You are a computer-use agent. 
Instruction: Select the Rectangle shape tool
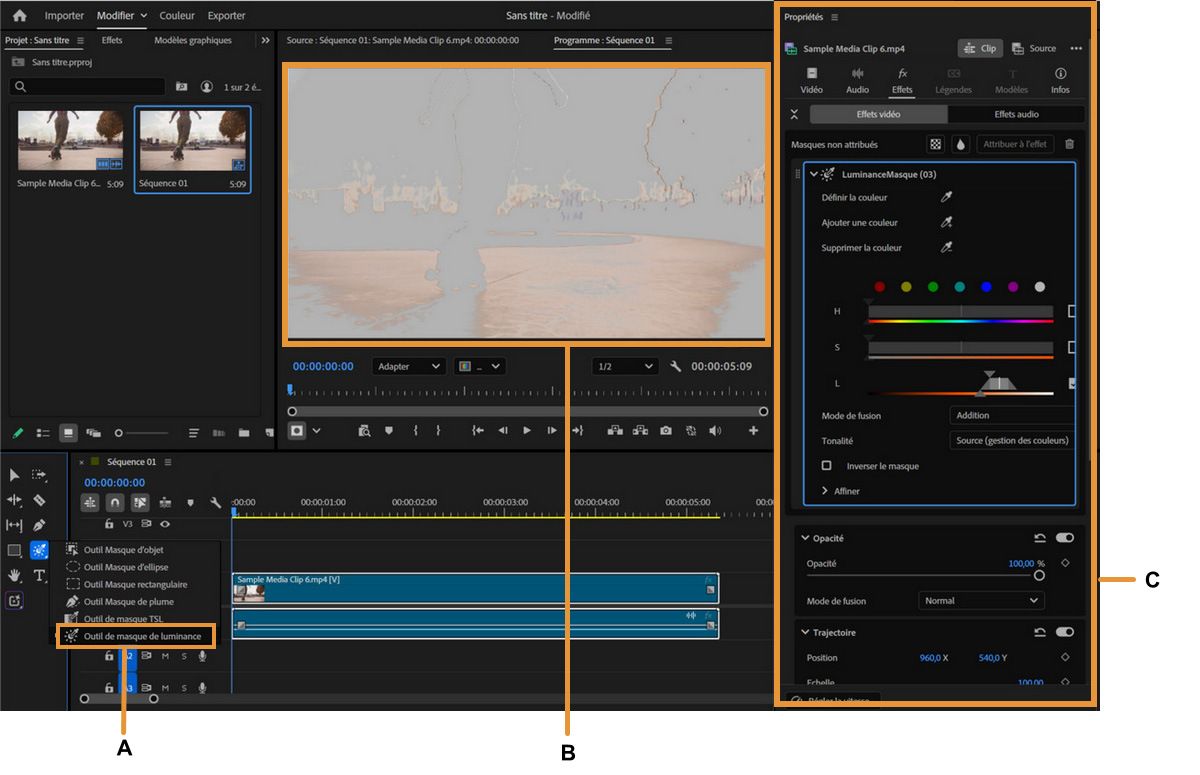click(x=15, y=550)
